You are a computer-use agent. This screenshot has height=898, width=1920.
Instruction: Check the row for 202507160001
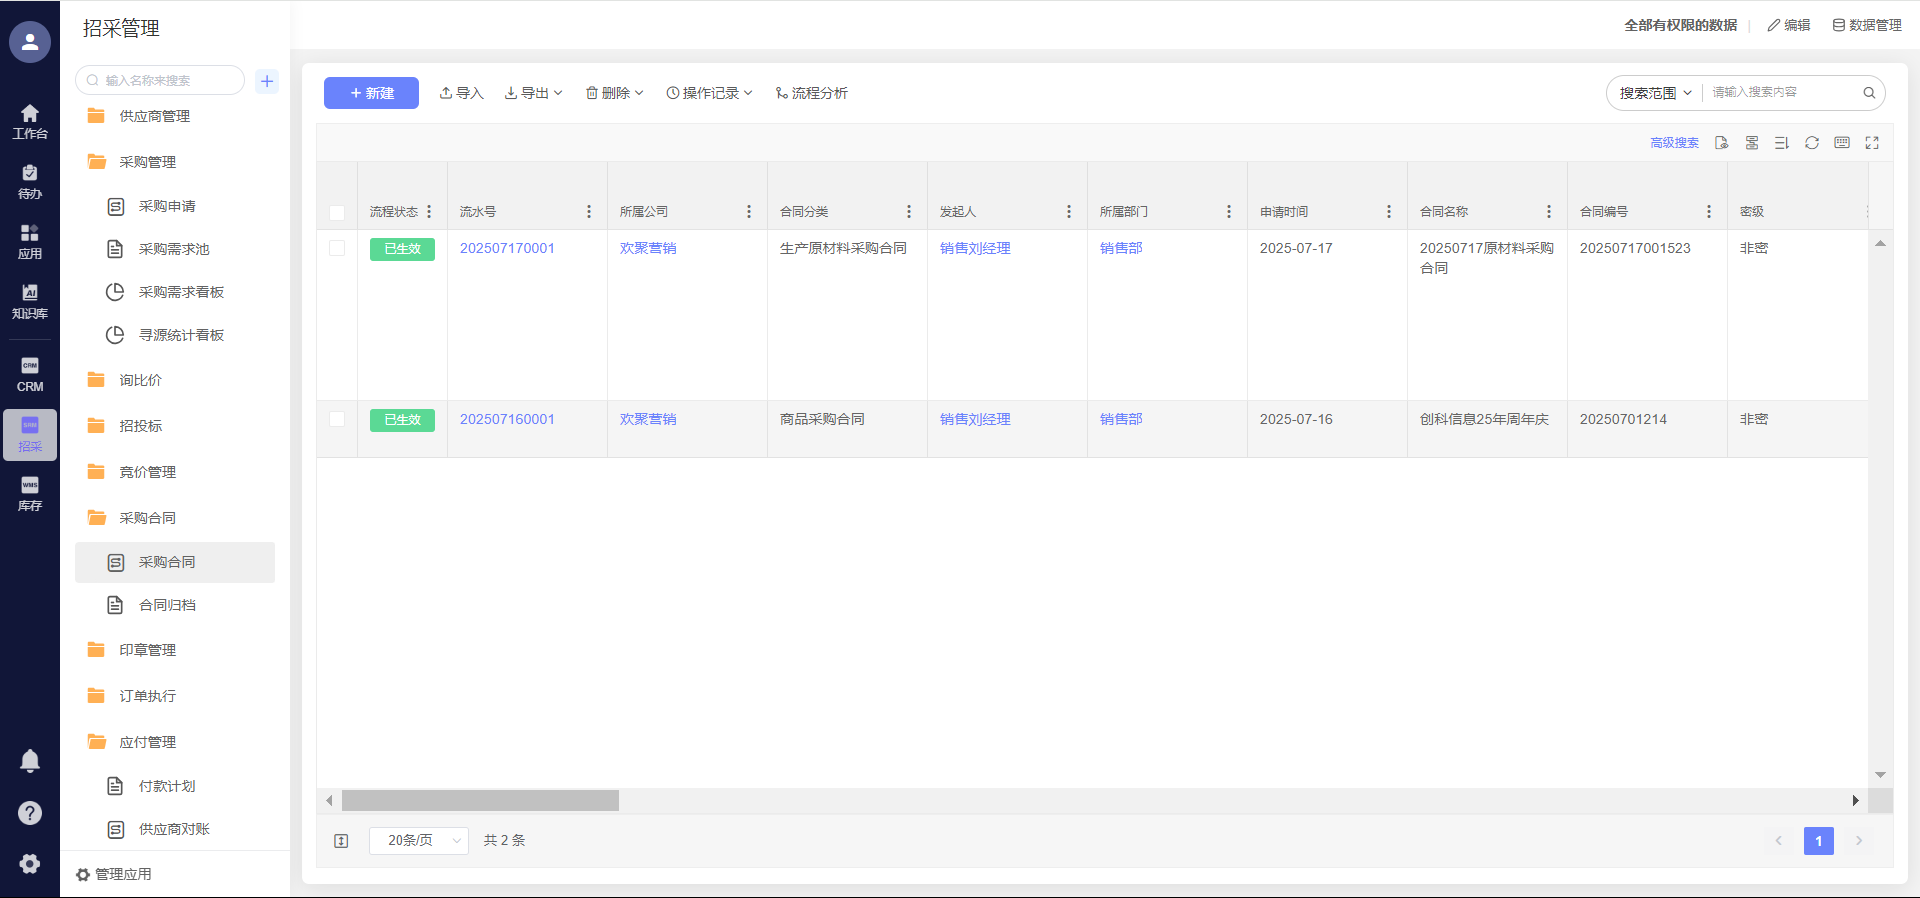coord(337,419)
